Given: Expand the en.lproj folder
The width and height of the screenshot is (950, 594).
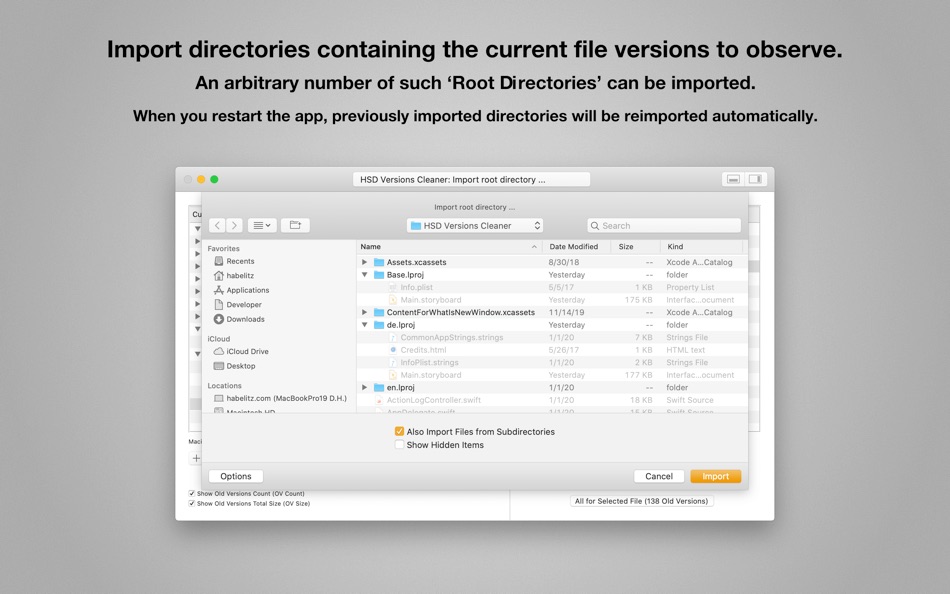Looking at the screenshot, I should 364,387.
